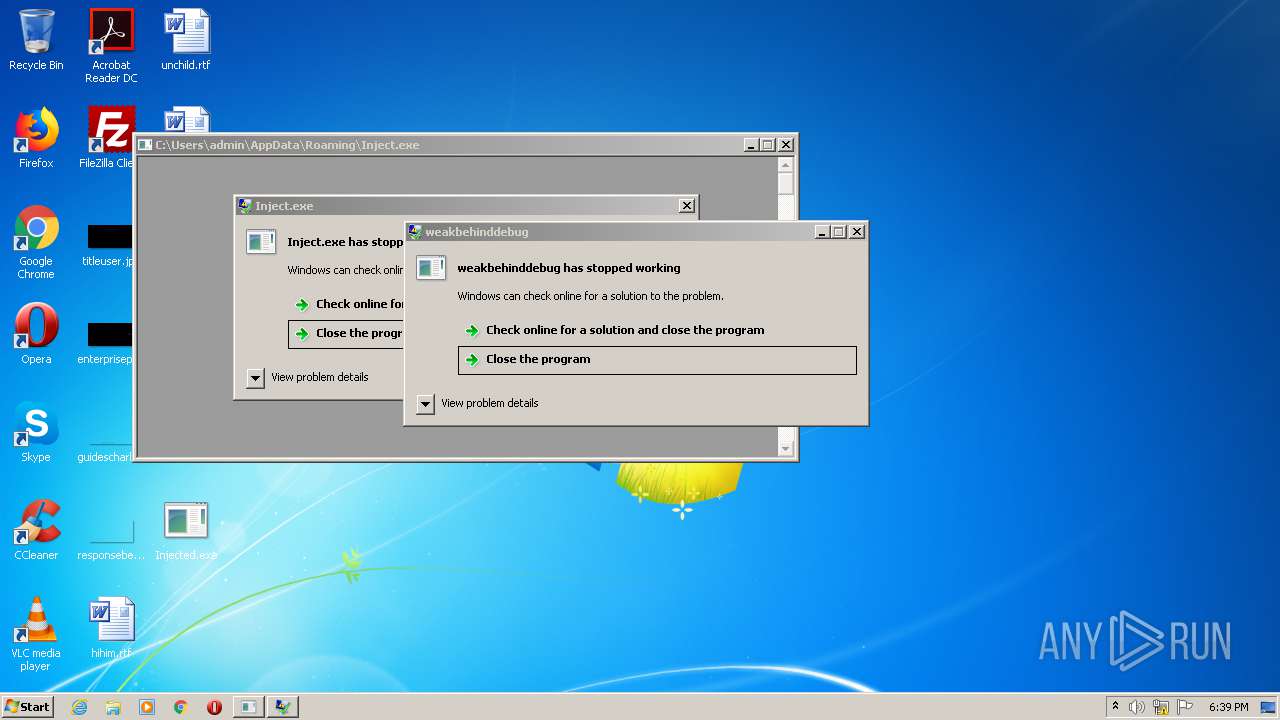Image resolution: width=1280 pixels, height=720 pixels.
Task: Minimize the Inject.exe console window
Action: [751, 145]
